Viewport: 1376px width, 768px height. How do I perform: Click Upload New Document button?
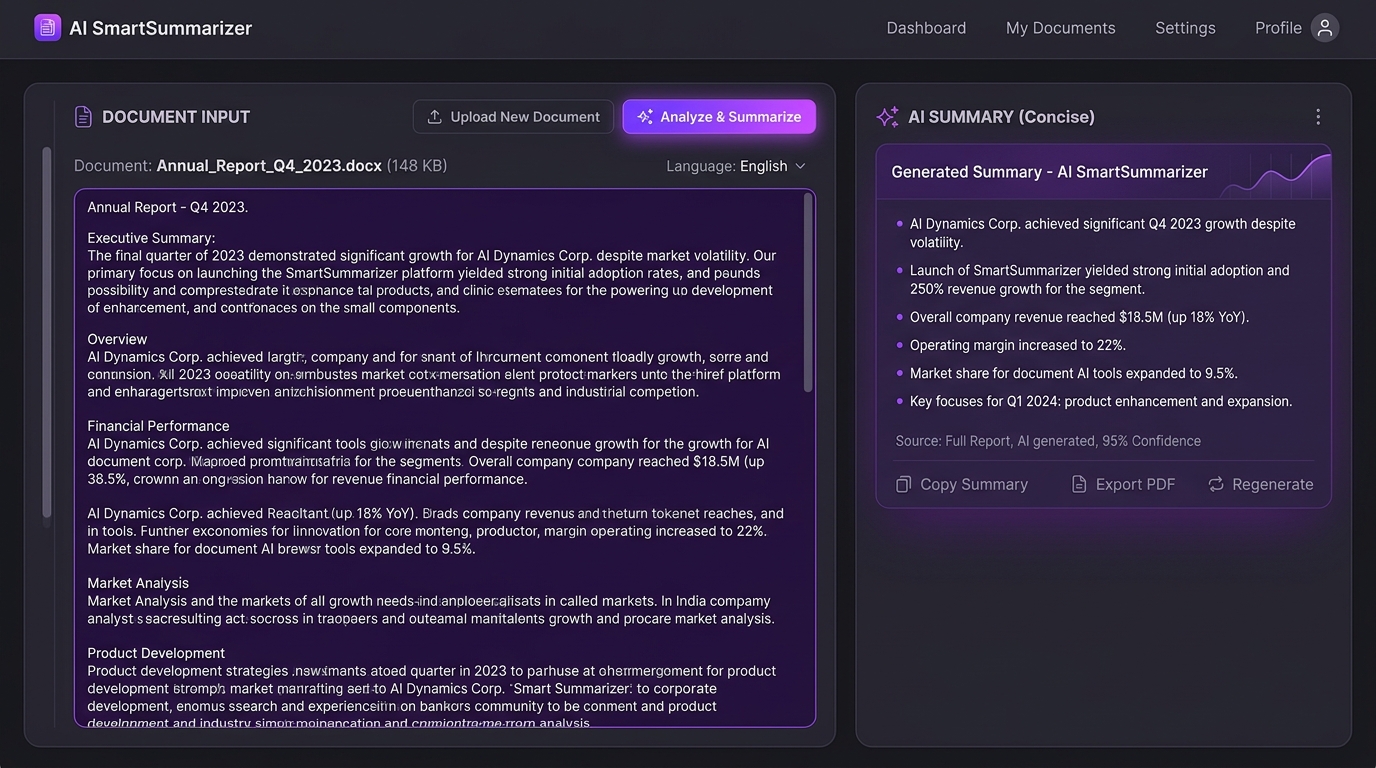pos(513,117)
